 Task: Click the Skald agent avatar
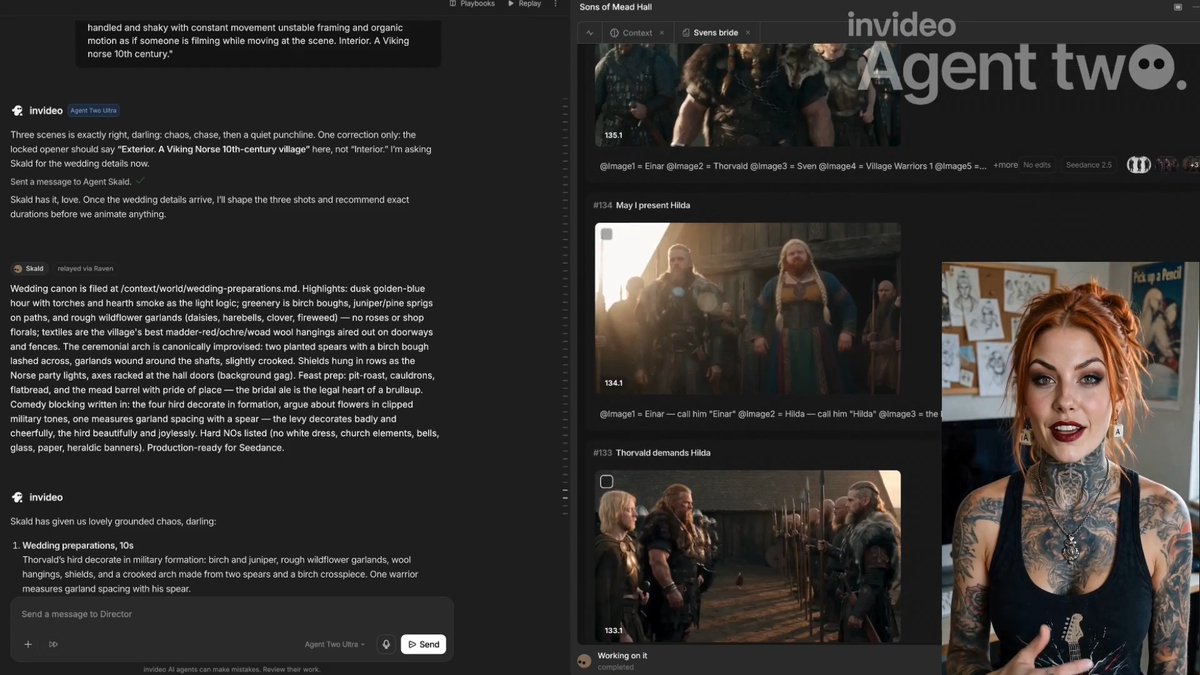17,268
